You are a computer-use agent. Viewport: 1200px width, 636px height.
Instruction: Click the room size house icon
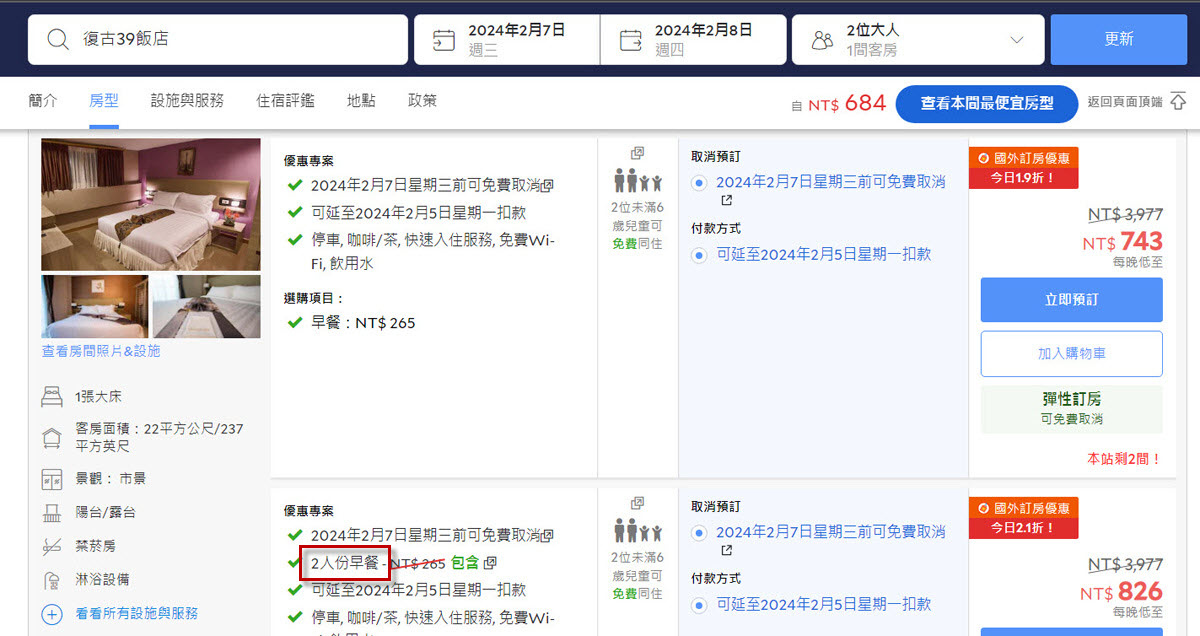(52, 437)
